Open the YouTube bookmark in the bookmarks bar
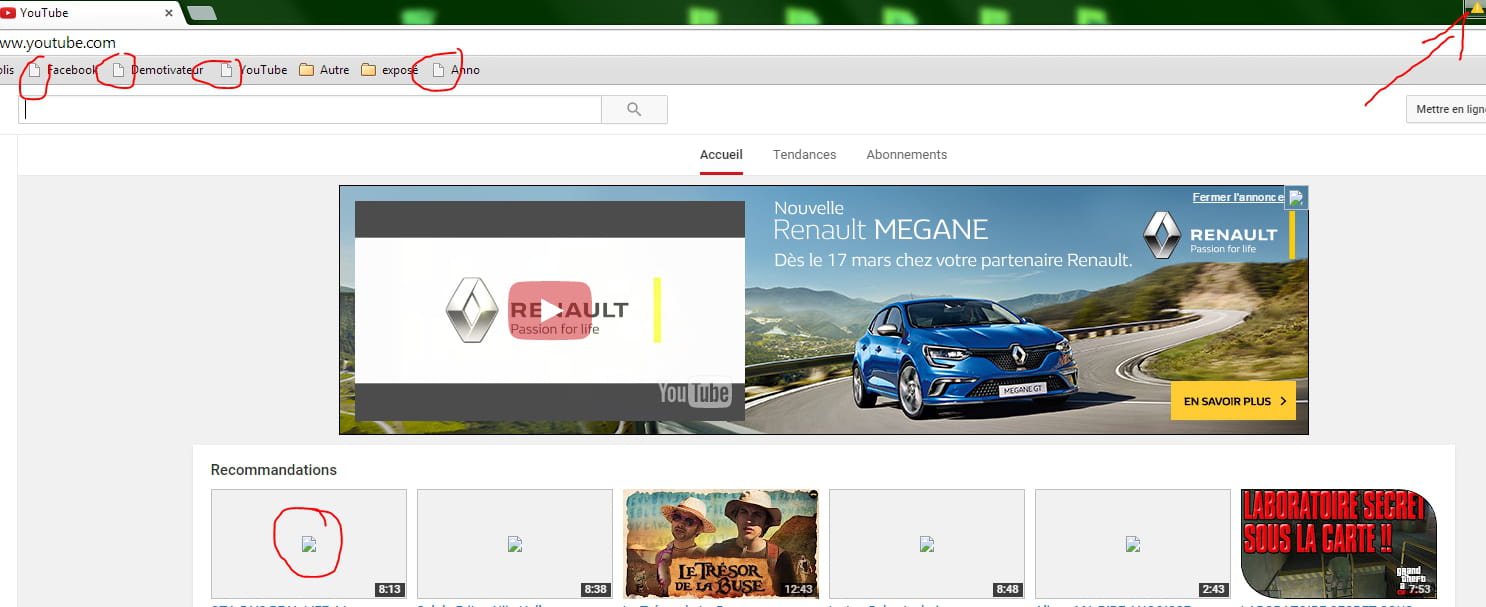This screenshot has height=607, width=1486. pyautogui.click(x=254, y=70)
